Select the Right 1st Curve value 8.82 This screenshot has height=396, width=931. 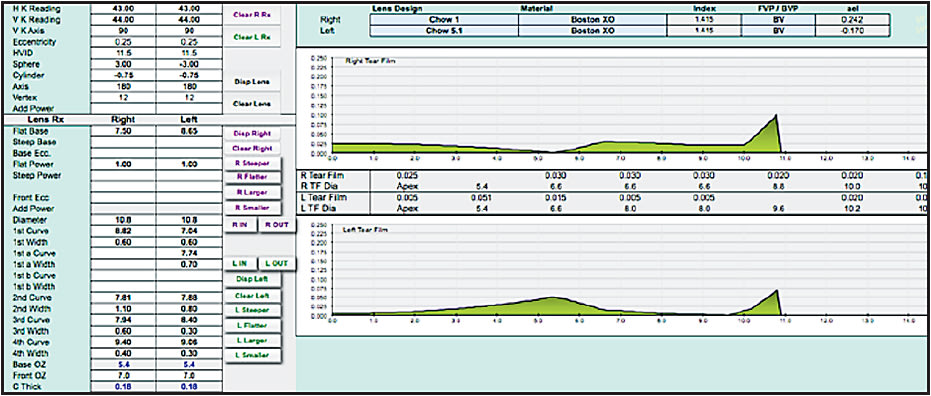tap(123, 231)
